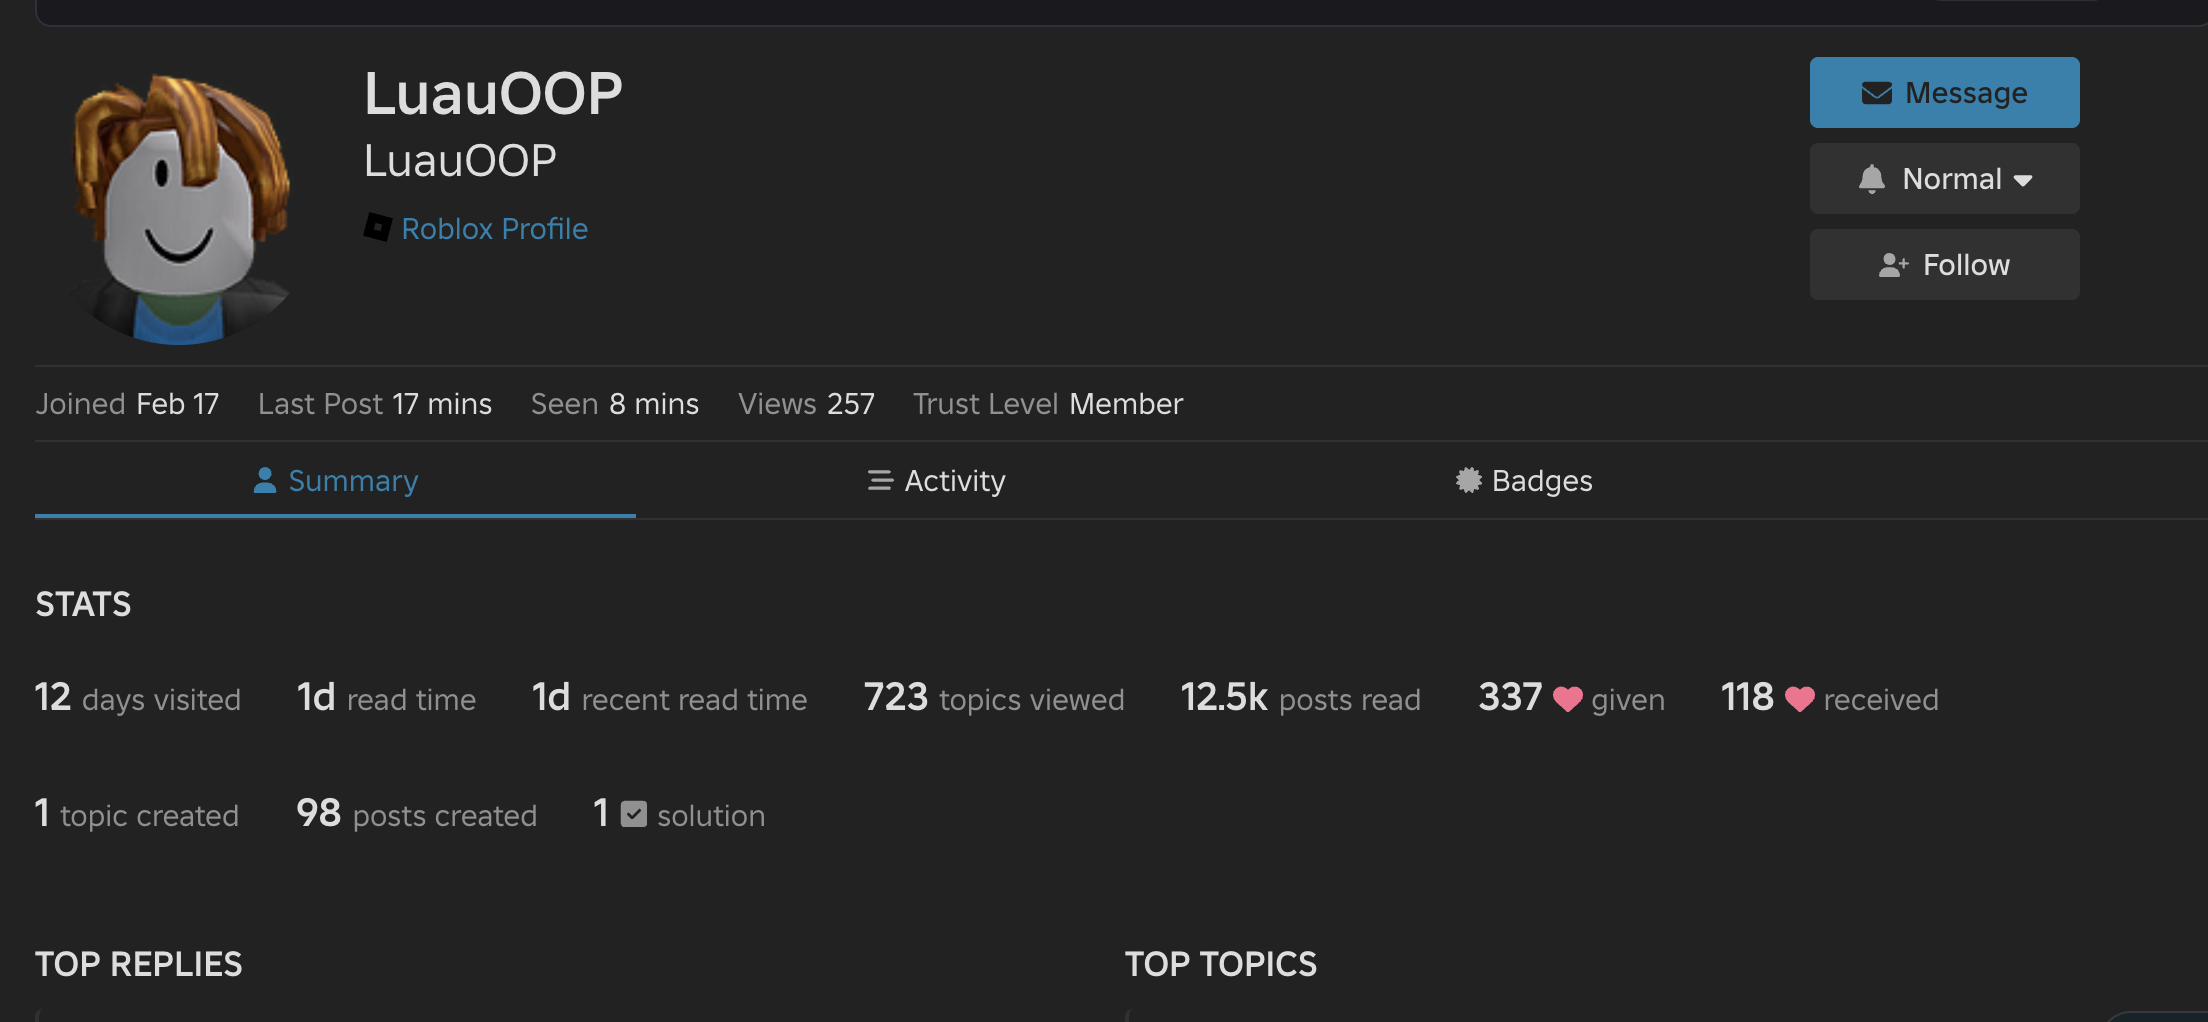Click the list icon on Activity tab

[880, 481]
